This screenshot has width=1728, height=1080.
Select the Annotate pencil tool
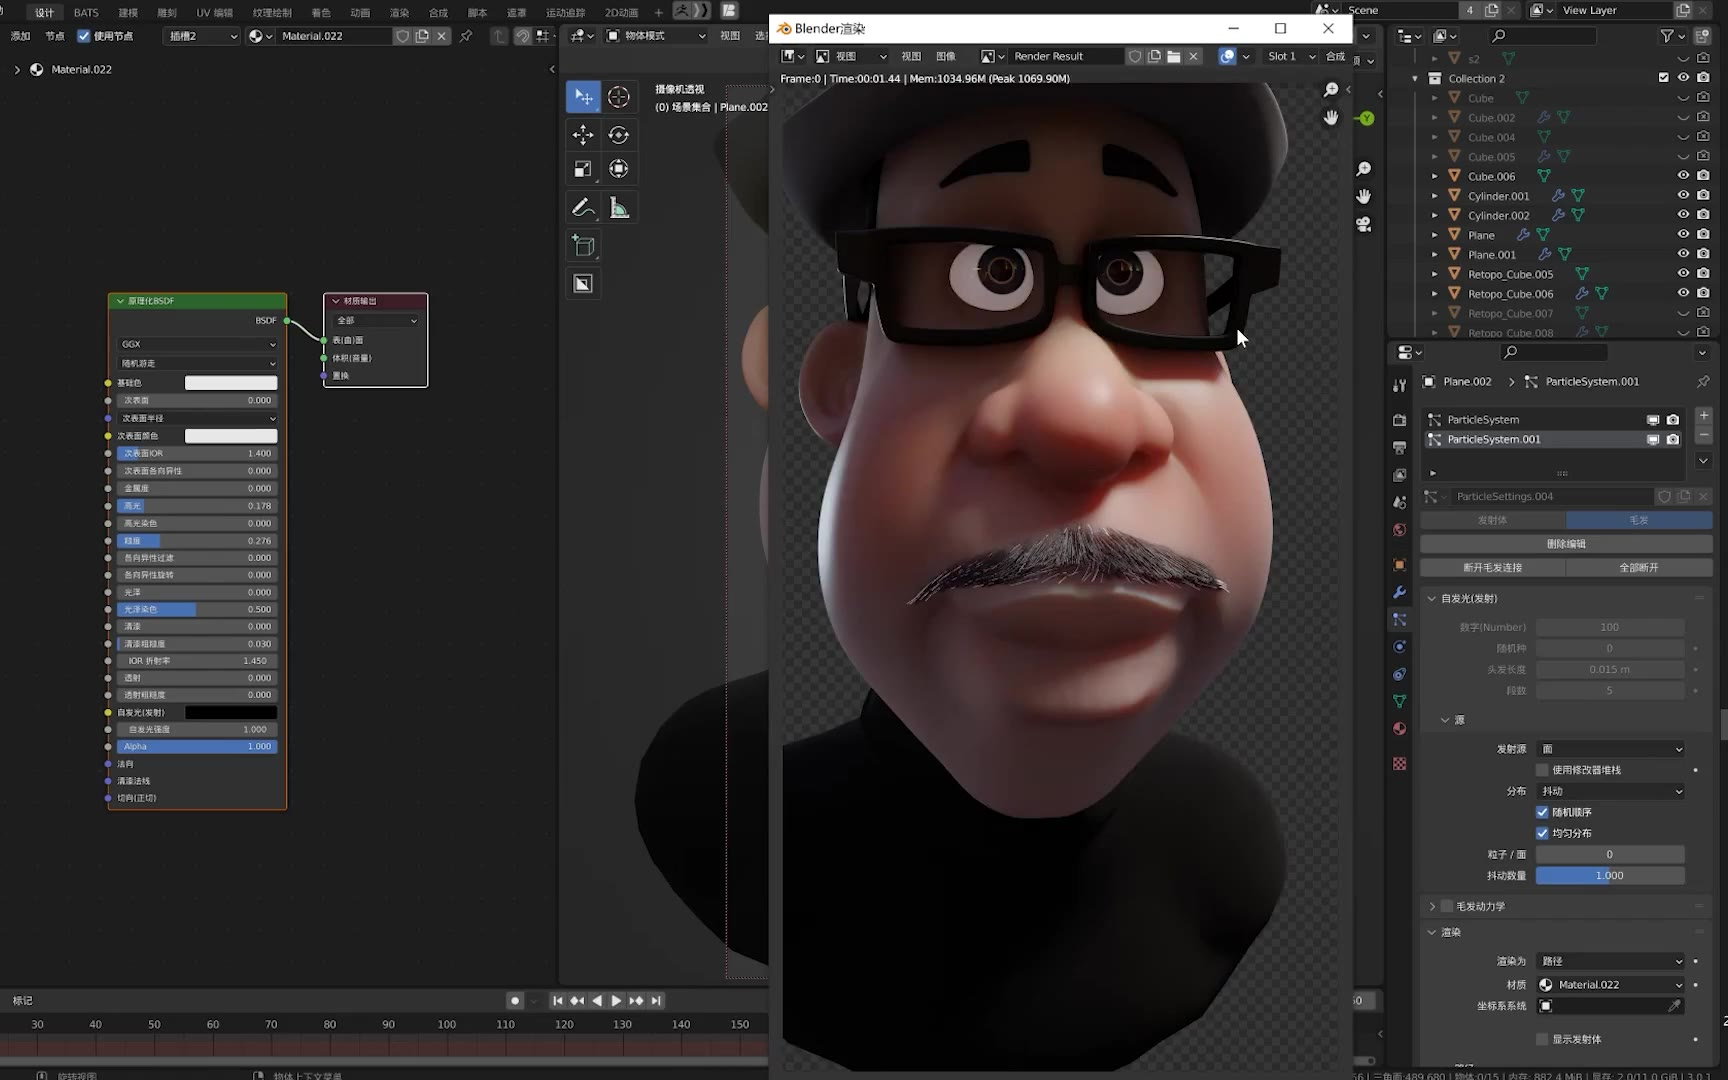point(583,207)
